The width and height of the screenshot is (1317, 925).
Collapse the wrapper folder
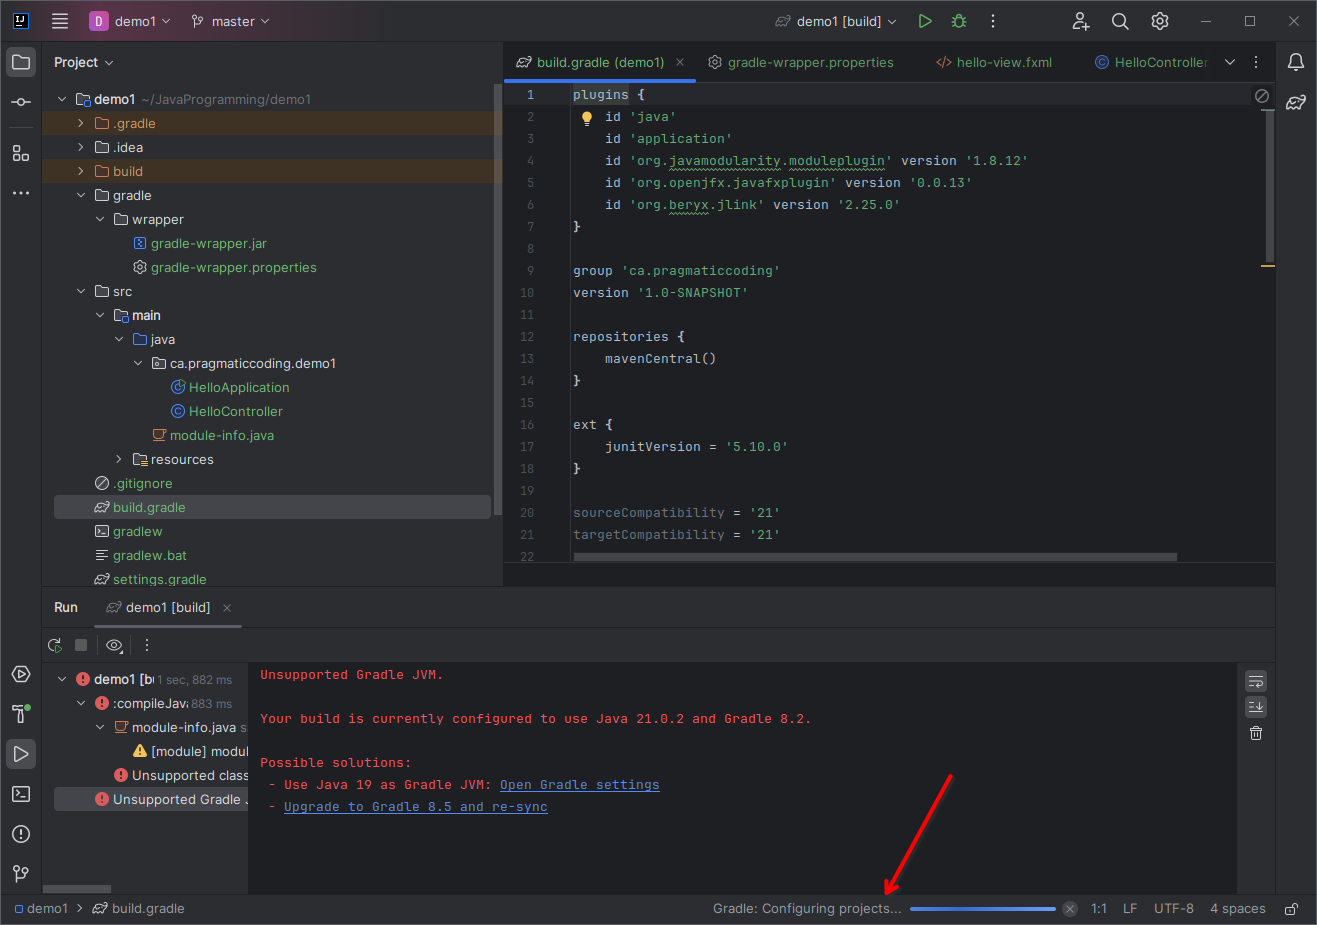point(100,219)
